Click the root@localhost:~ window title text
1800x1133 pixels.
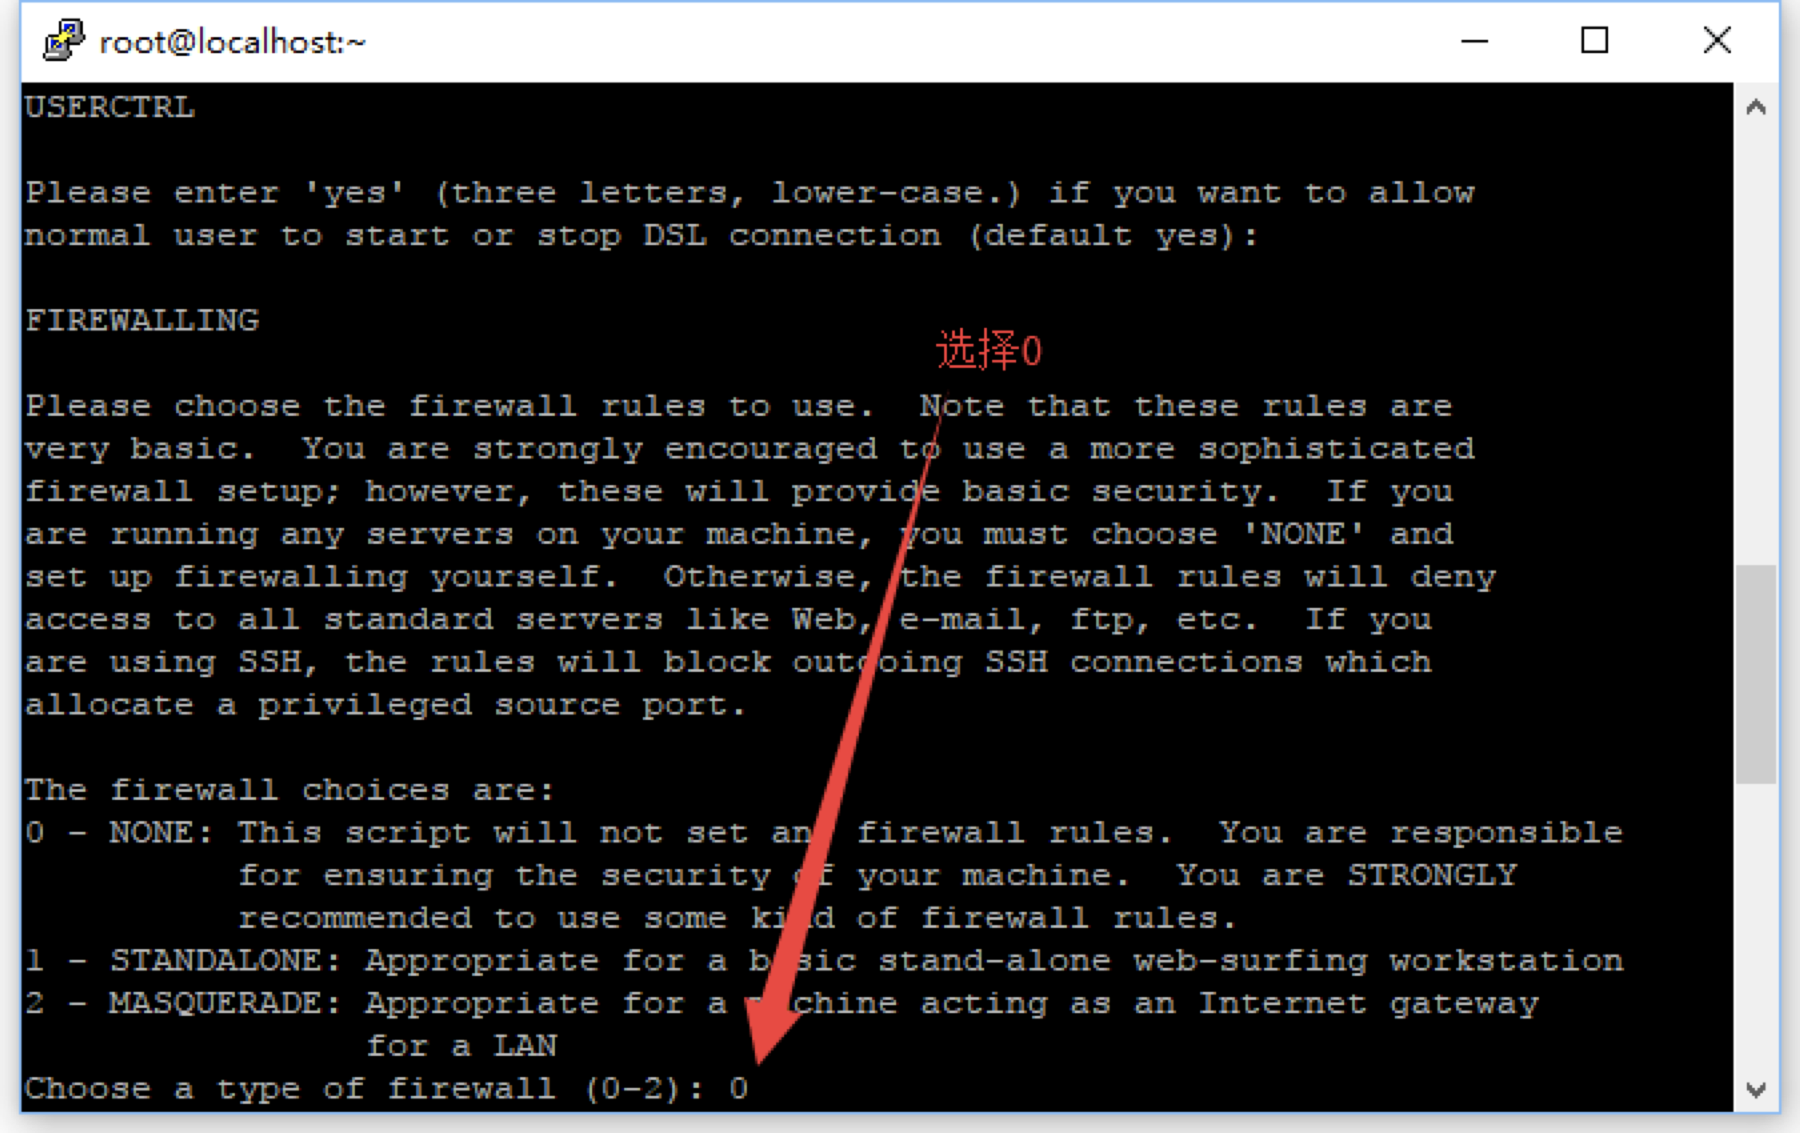[x=232, y=42]
